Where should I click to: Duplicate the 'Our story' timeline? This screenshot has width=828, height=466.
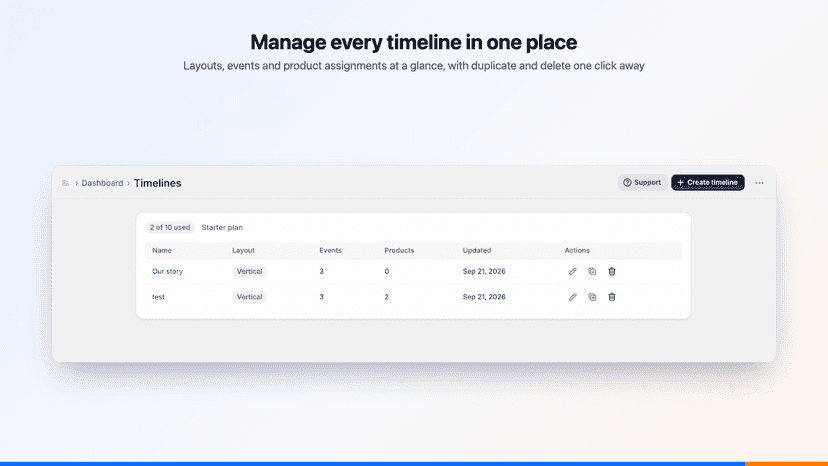click(592, 272)
